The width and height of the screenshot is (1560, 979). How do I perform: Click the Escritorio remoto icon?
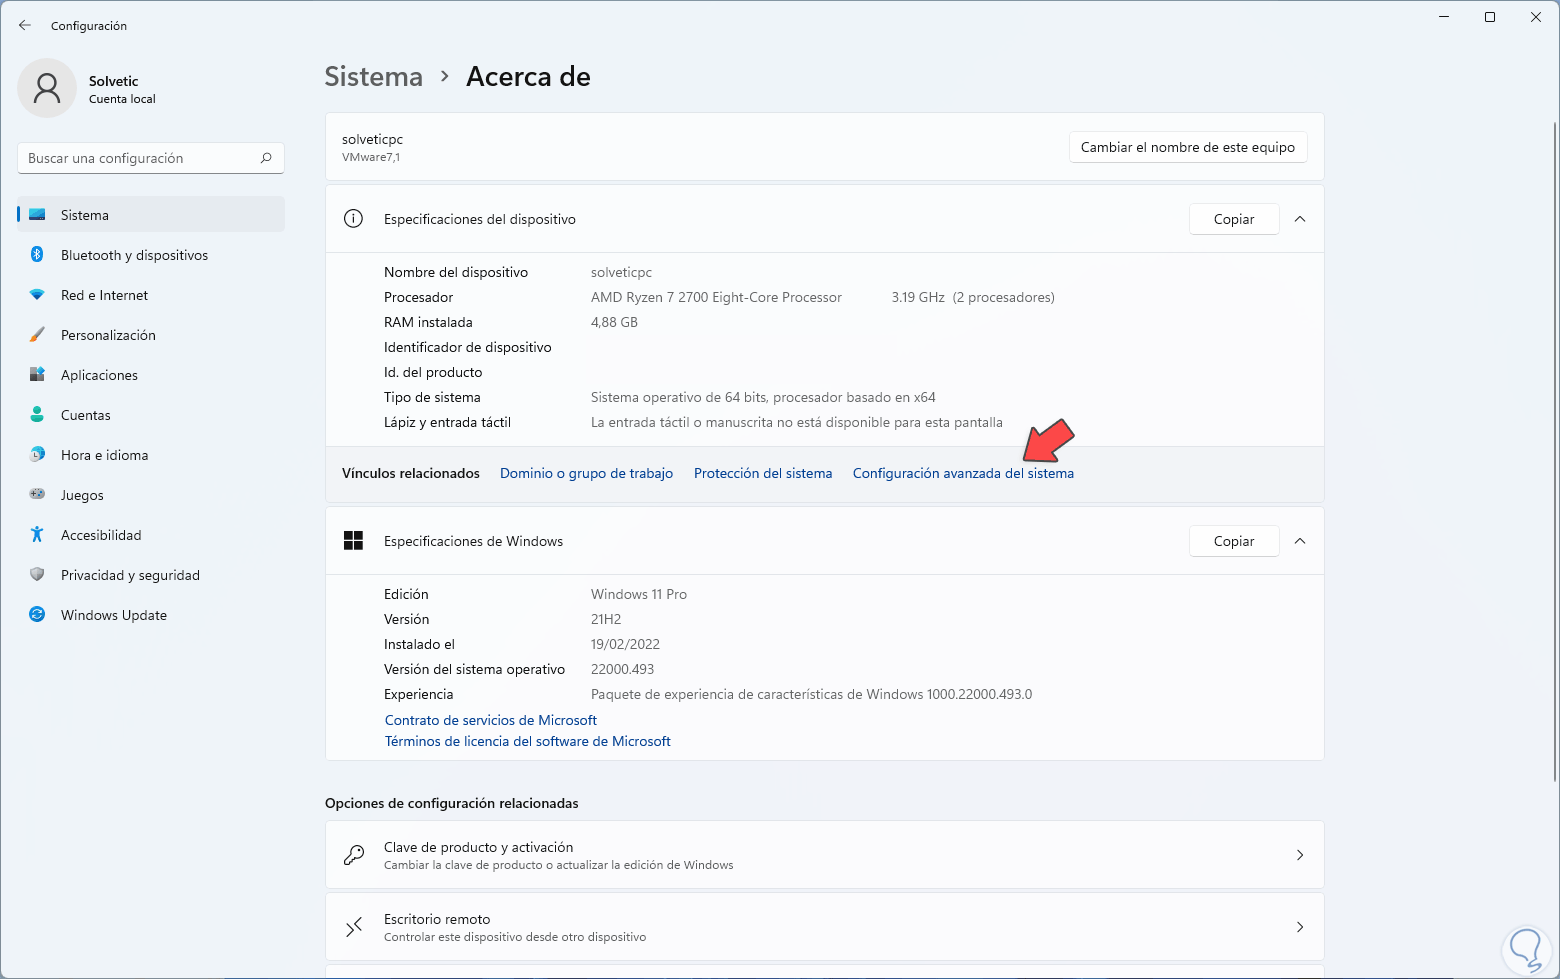pos(353,927)
